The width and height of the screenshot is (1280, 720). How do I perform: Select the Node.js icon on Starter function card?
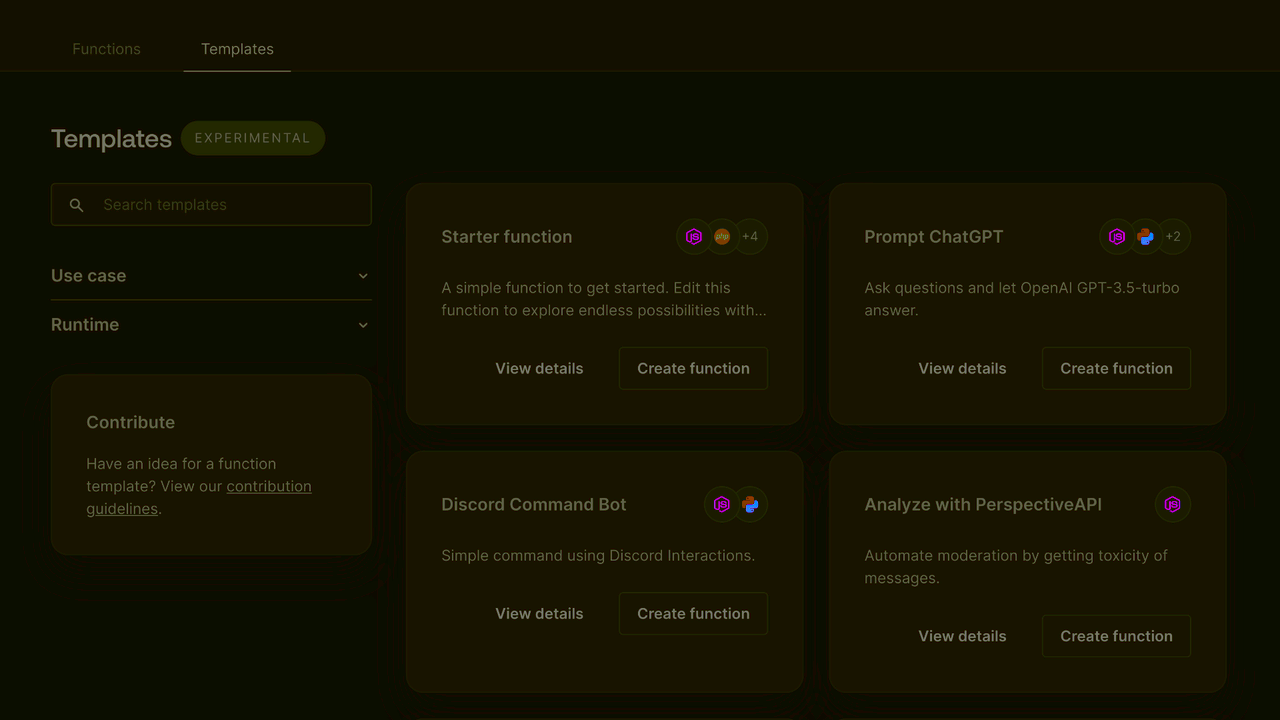[x=694, y=236]
